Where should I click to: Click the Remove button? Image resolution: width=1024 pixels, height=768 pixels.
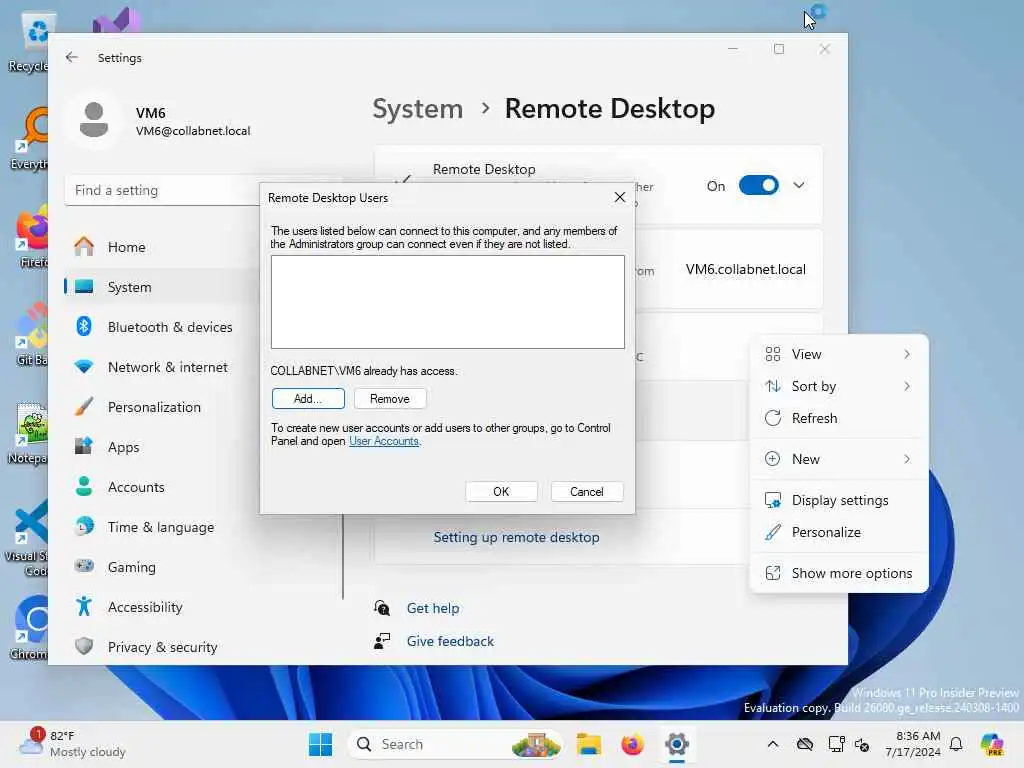[x=390, y=398]
